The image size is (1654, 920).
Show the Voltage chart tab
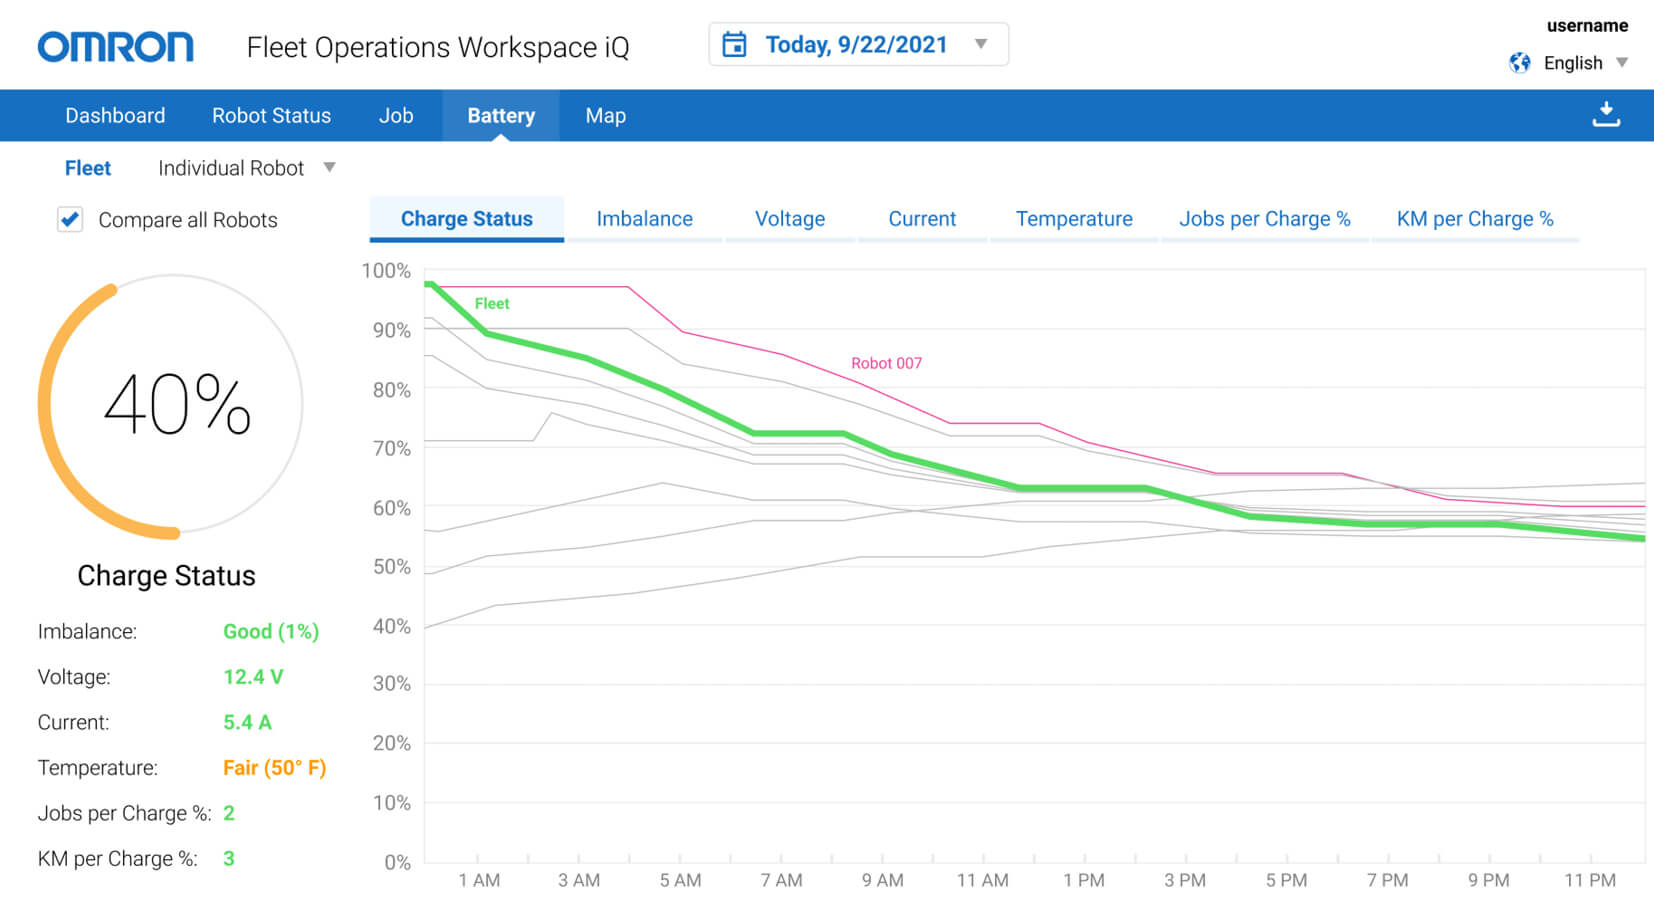(x=789, y=219)
